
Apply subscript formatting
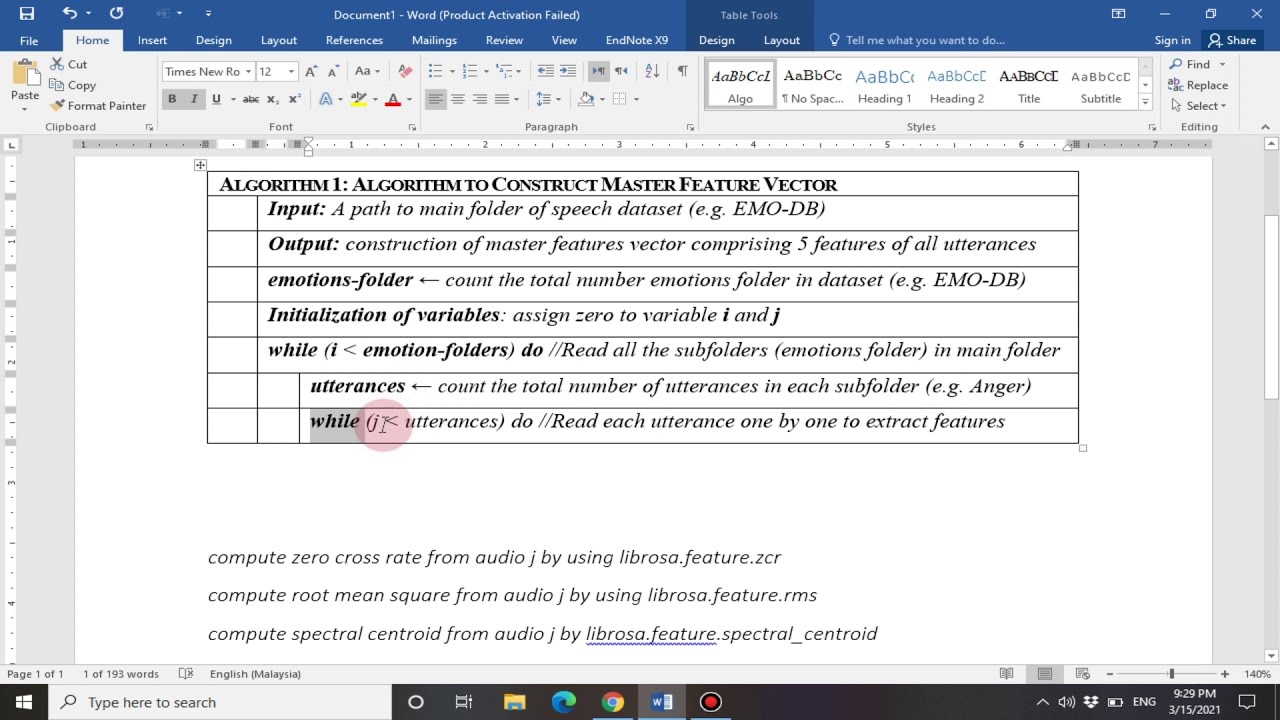click(x=274, y=99)
